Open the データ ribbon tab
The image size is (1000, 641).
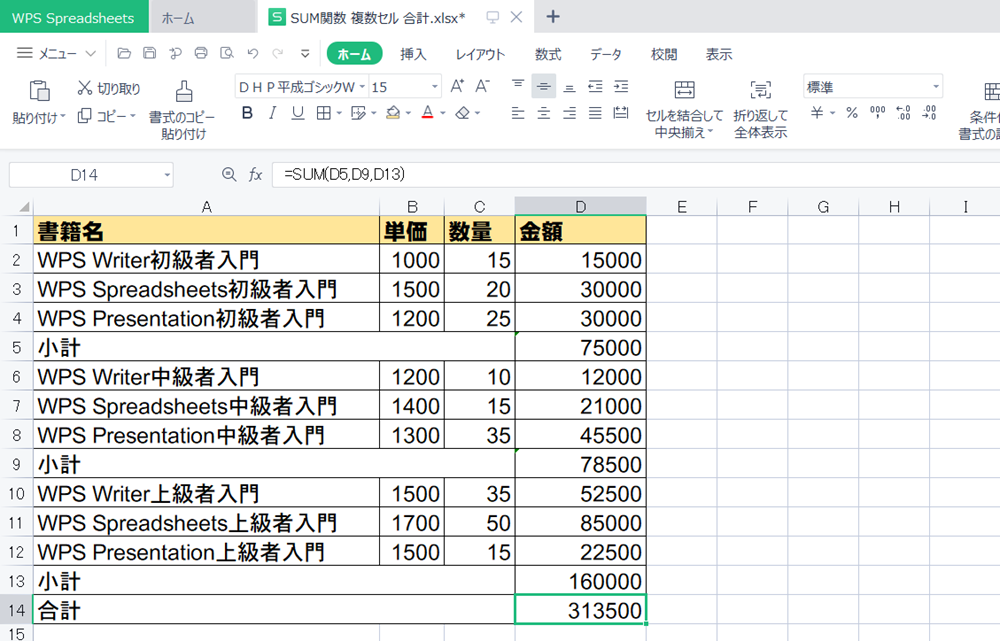click(x=605, y=54)
